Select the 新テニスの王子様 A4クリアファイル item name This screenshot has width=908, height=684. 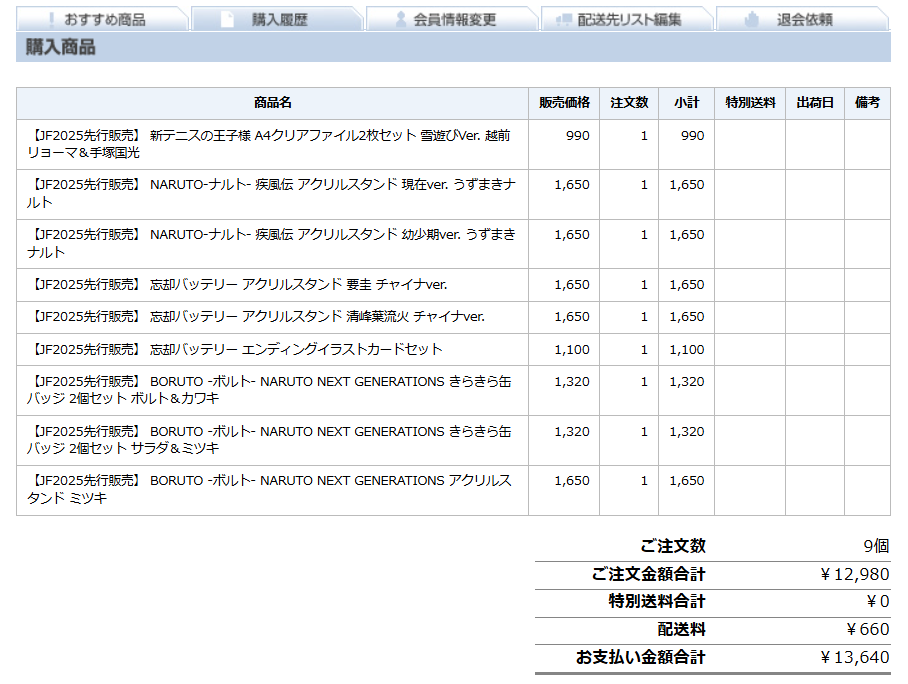pyautogui.click(x=269, y=144)
